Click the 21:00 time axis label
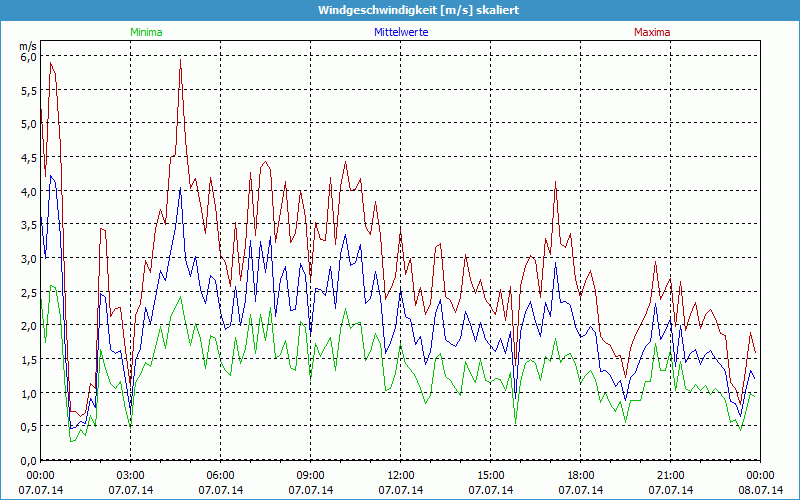Viewport: 800px width, 500px height. coord(670,476)
